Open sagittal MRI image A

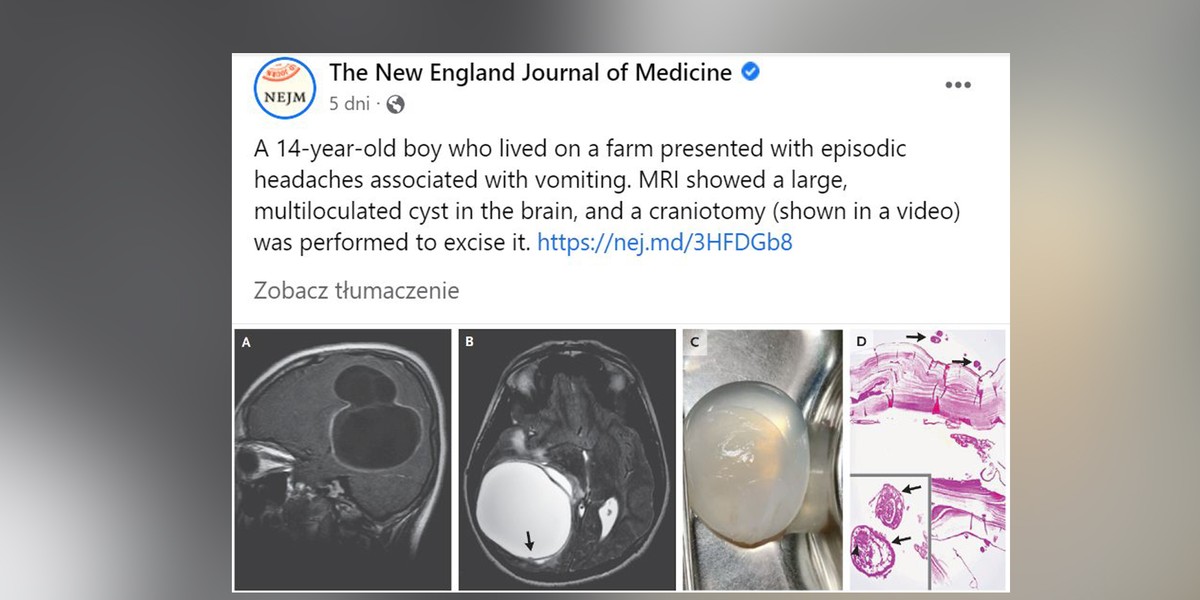point(343,459)
